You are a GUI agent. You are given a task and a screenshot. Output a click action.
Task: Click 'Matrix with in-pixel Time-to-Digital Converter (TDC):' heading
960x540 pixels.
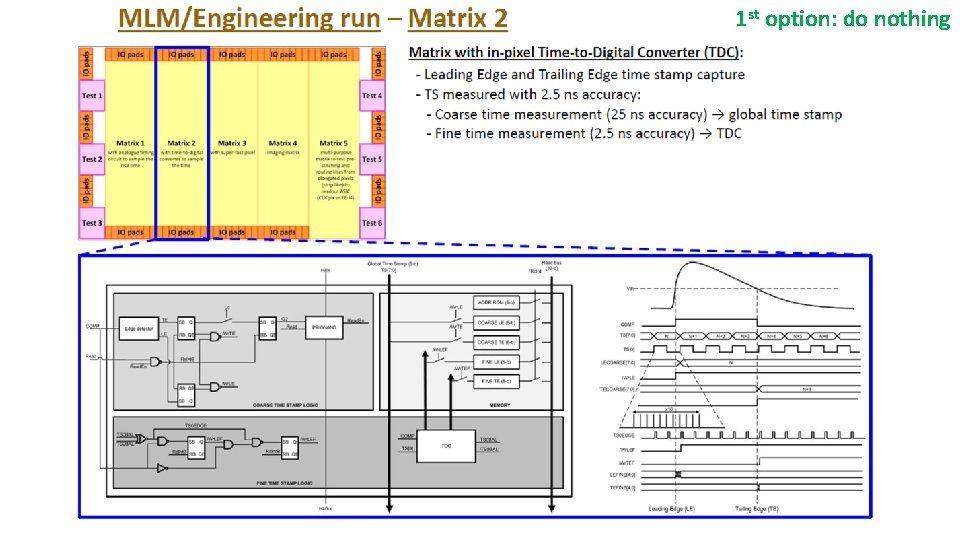coord(576,53)
